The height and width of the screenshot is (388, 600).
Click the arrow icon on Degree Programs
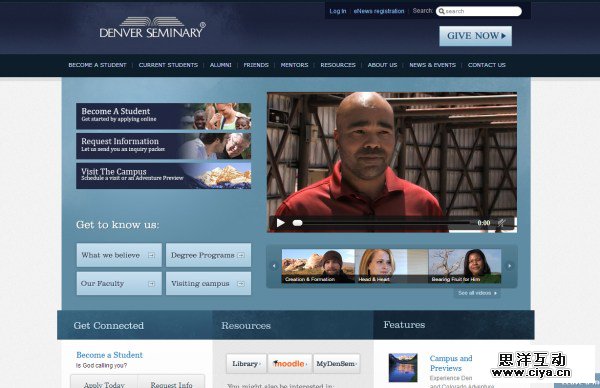pos(241,255)
